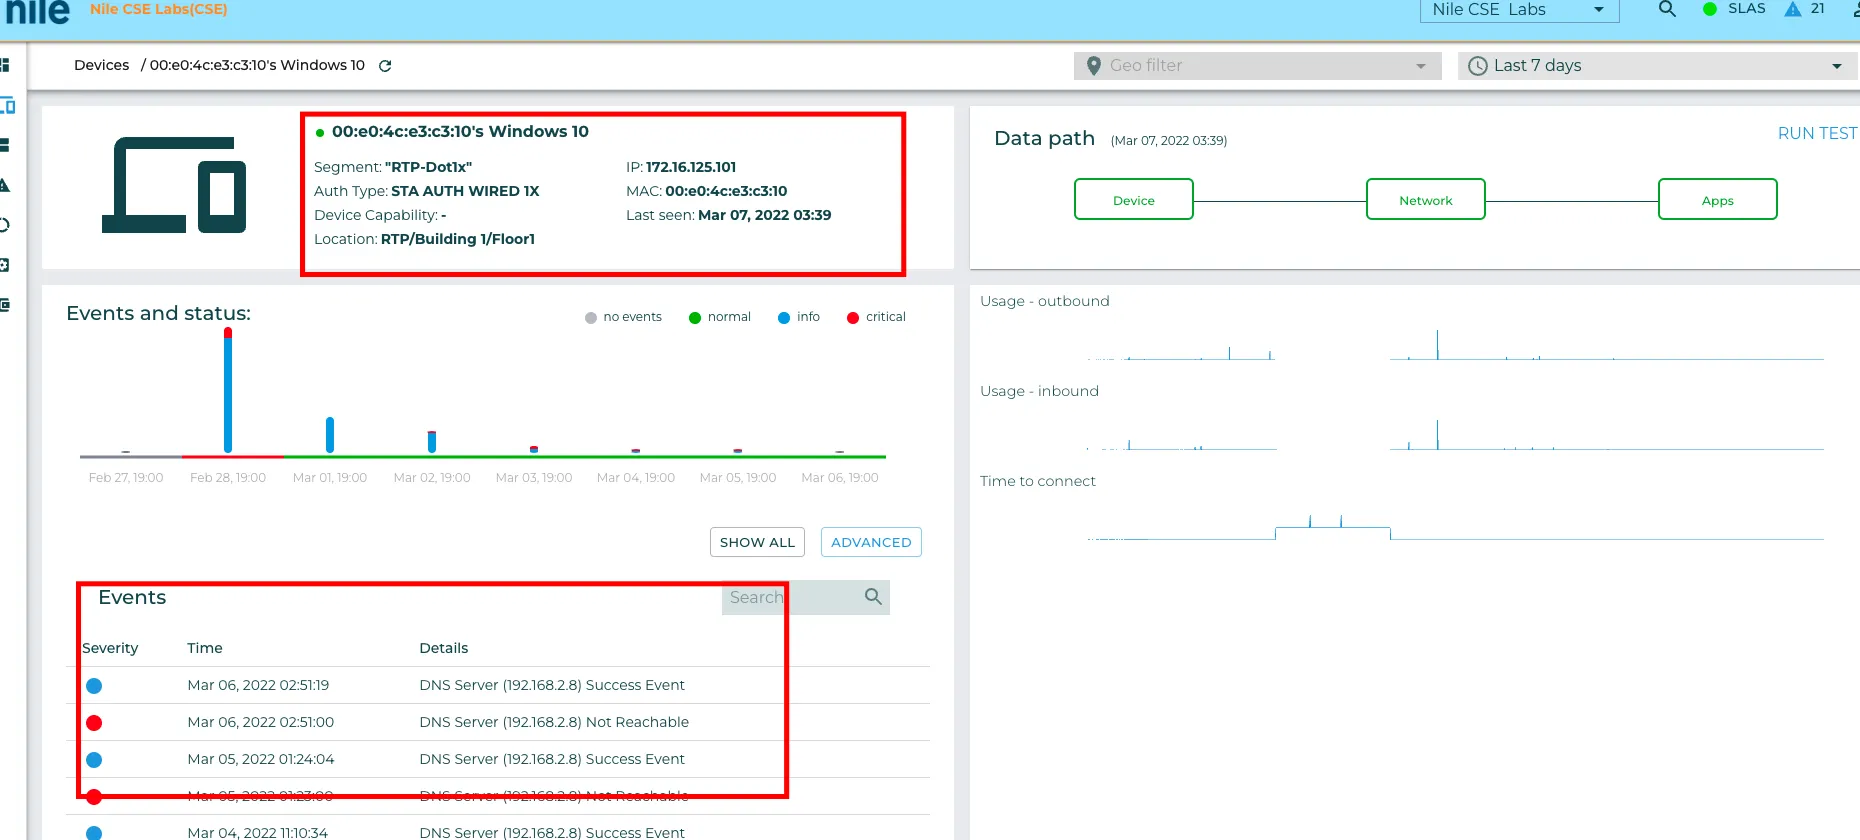The width and height of the screenshot is (1860, 840).
Task: Click the blue severity dot for Mar 05 01:24:04
Action: click(94, 760)
